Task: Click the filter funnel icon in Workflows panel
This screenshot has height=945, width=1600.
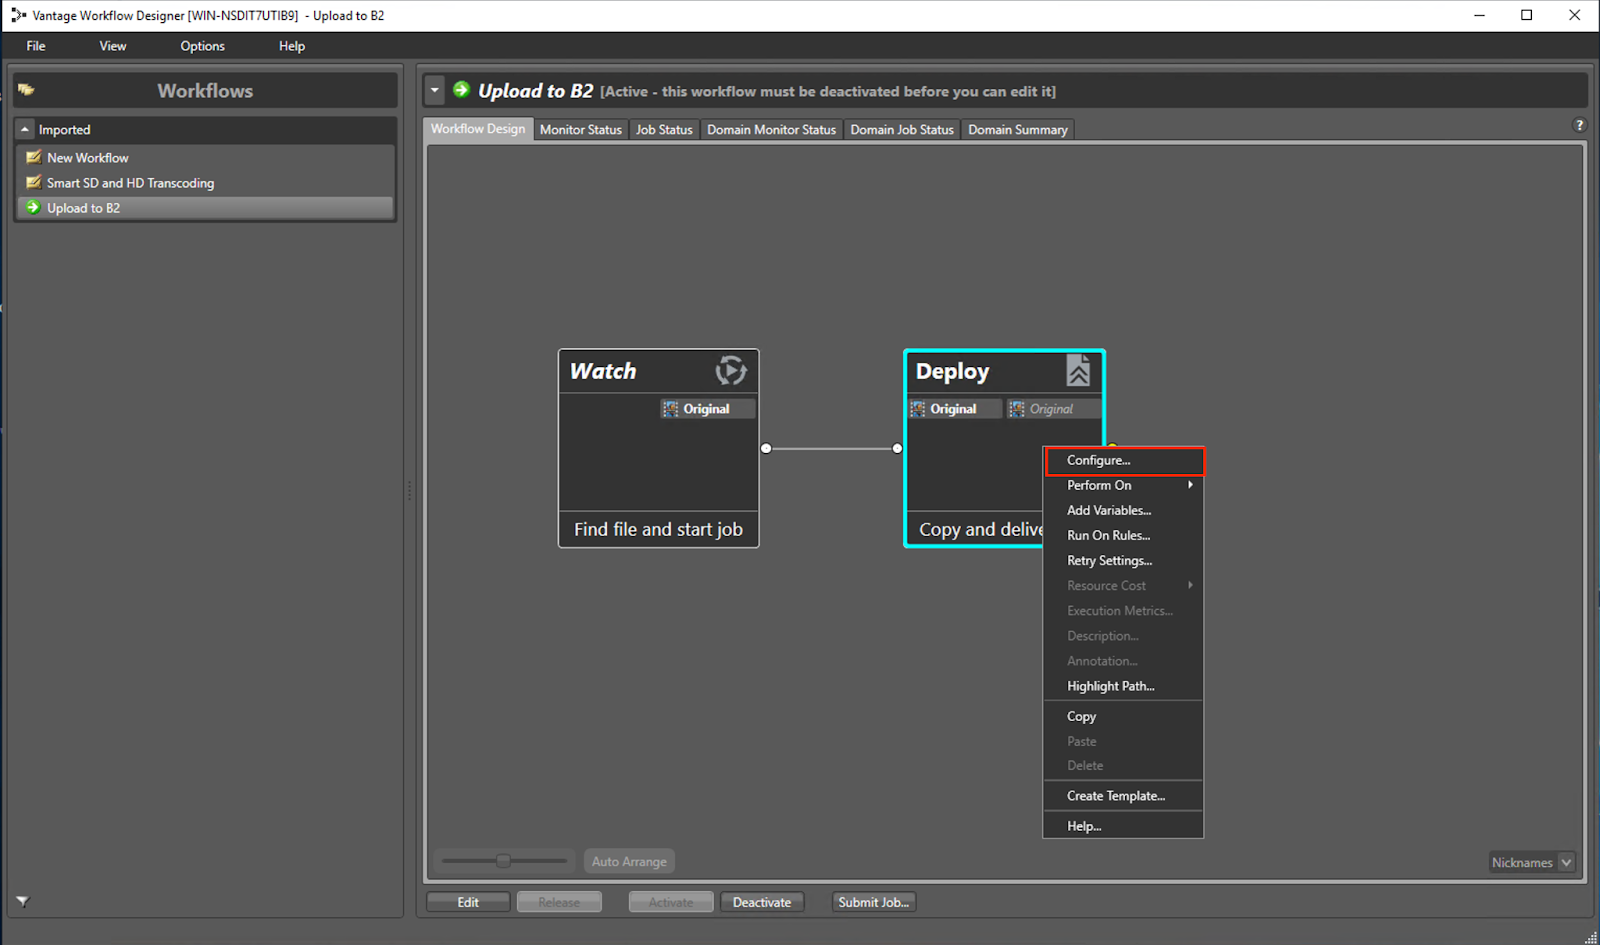Action: point(23,901)
